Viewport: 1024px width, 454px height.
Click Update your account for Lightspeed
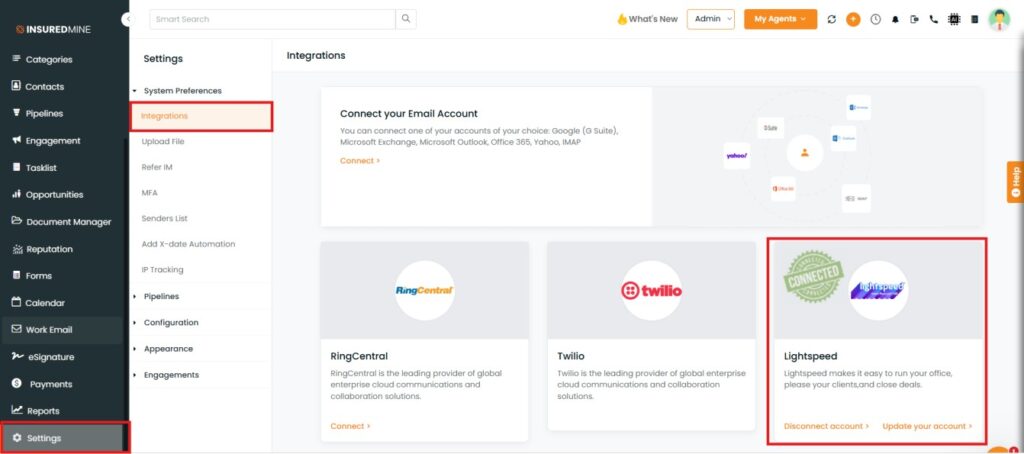click(x=927, y=426)
